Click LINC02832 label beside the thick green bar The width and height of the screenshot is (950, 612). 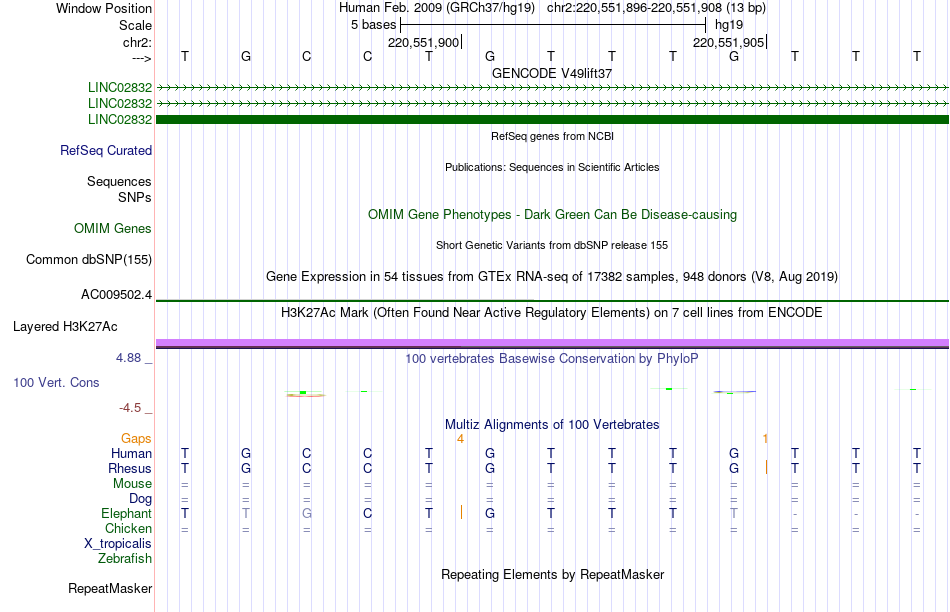(120, 119)
